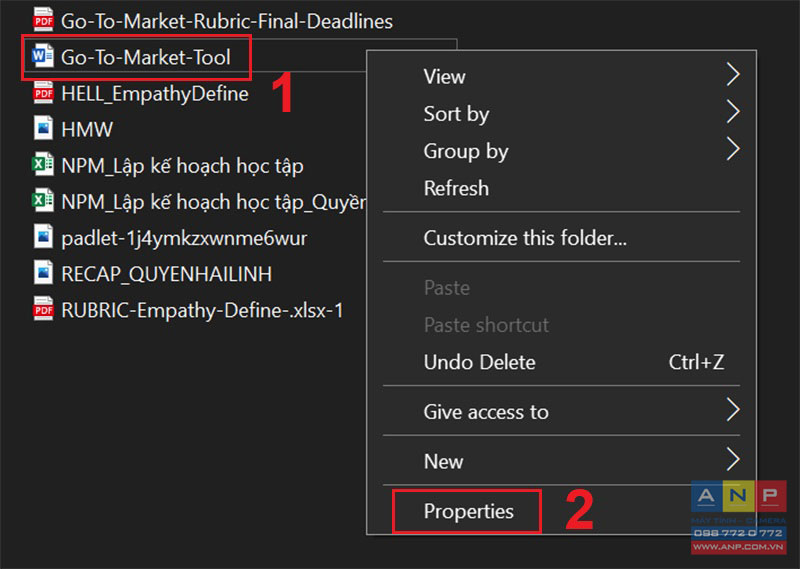Click the ANP logo watermark
This screenshot has width=800, height=569.
coord(738,517)
